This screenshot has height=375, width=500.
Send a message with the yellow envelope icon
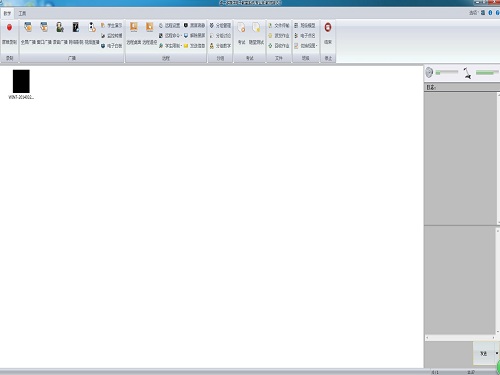pyautogui.click(x=194, y=46)
